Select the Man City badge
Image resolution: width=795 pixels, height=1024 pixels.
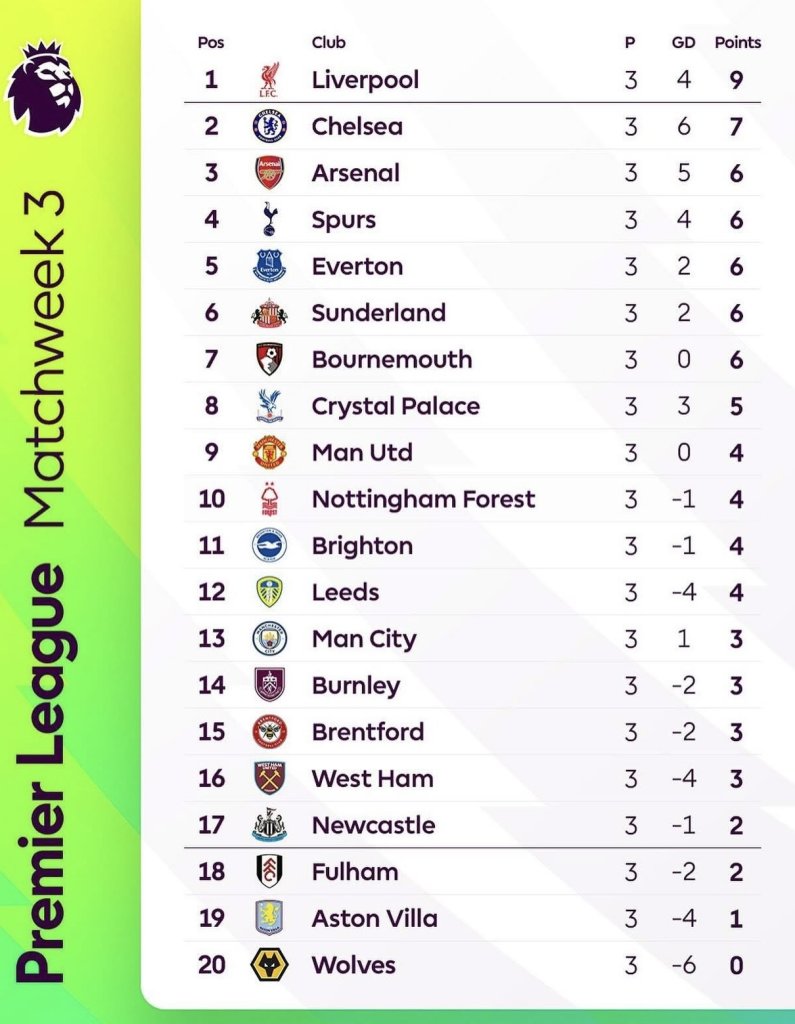tap(270, 638)
